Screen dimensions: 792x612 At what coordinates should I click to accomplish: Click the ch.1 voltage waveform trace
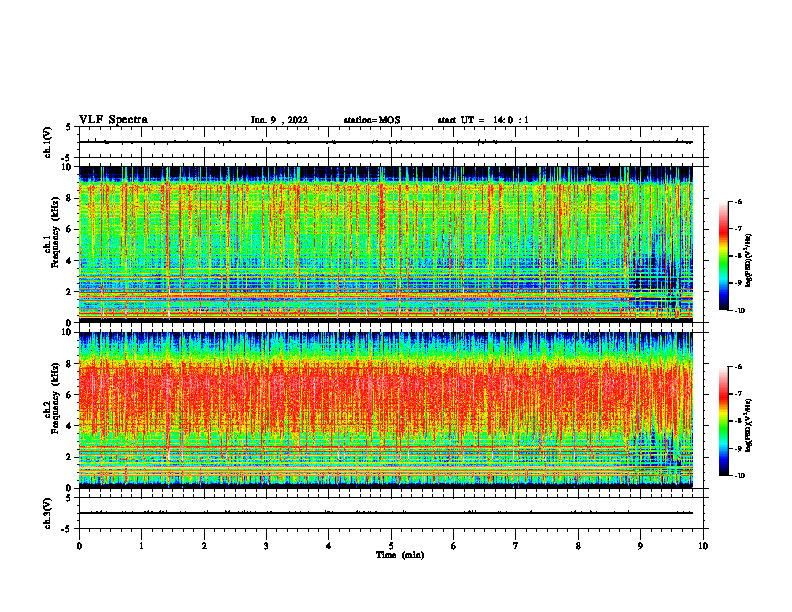click(x=386, y=142)
